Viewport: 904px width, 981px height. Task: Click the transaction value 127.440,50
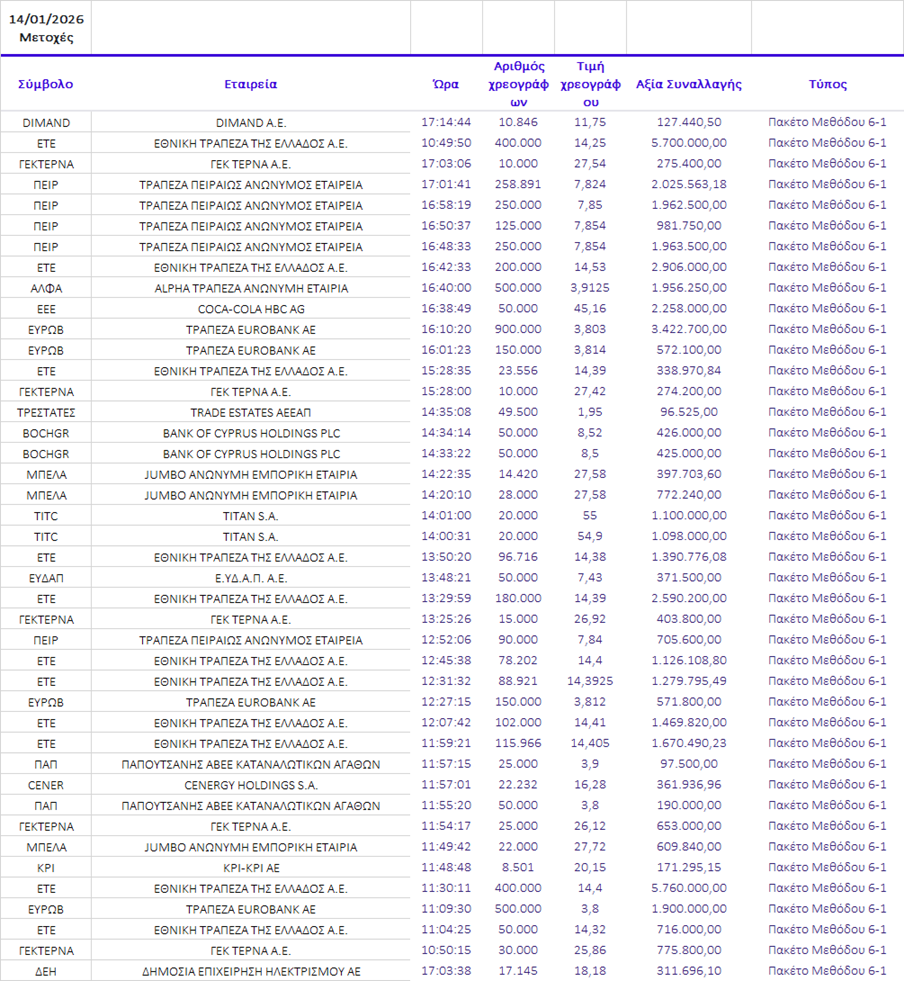tap(689, 122)
